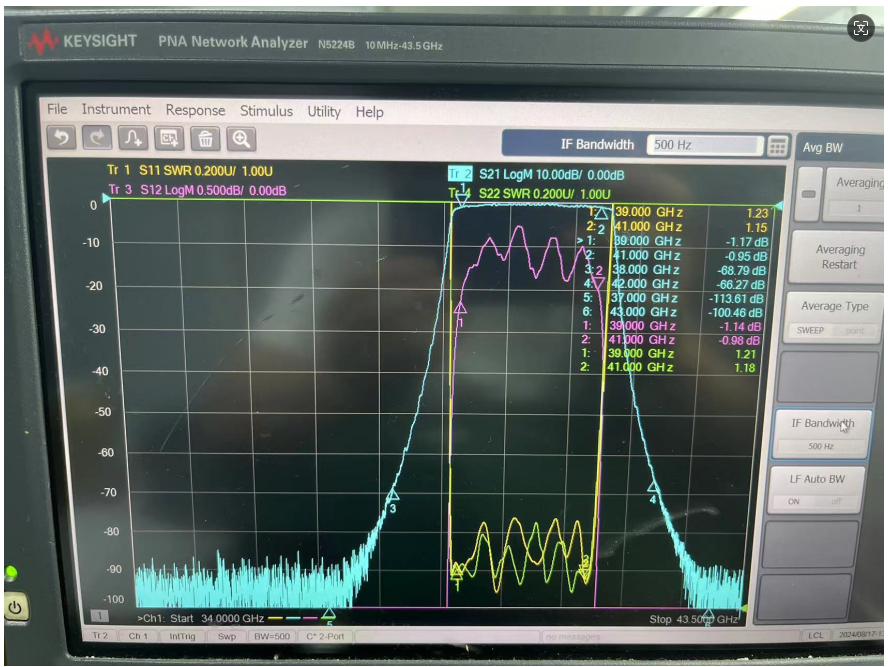Toggle LF Auto BW ON/off softkey
Image resolution: width=888 pixels, height=667 pixels.
[x=816, y=490]
